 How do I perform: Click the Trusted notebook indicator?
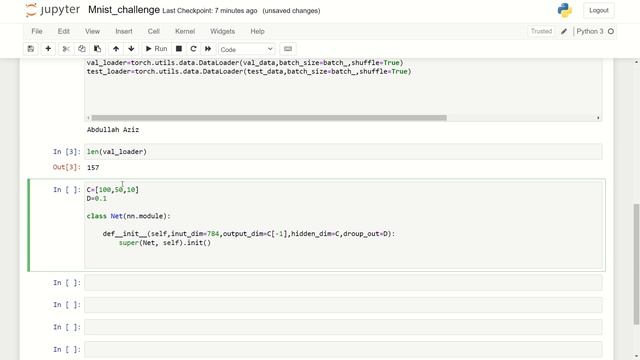click(x=541, y=31)
